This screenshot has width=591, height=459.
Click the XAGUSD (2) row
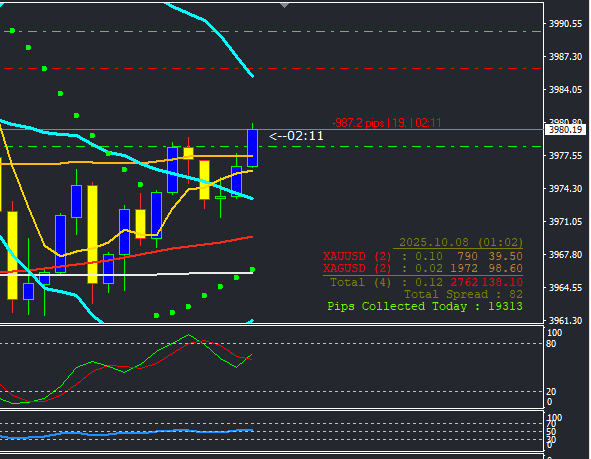[423, 268]
